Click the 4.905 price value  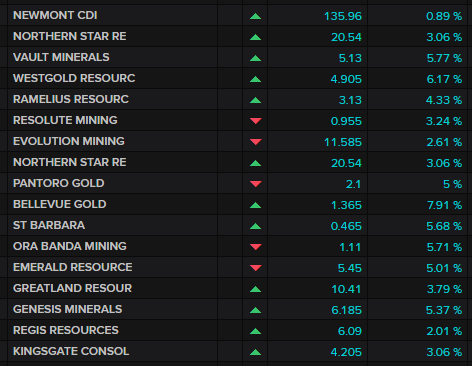click(346, 79)
